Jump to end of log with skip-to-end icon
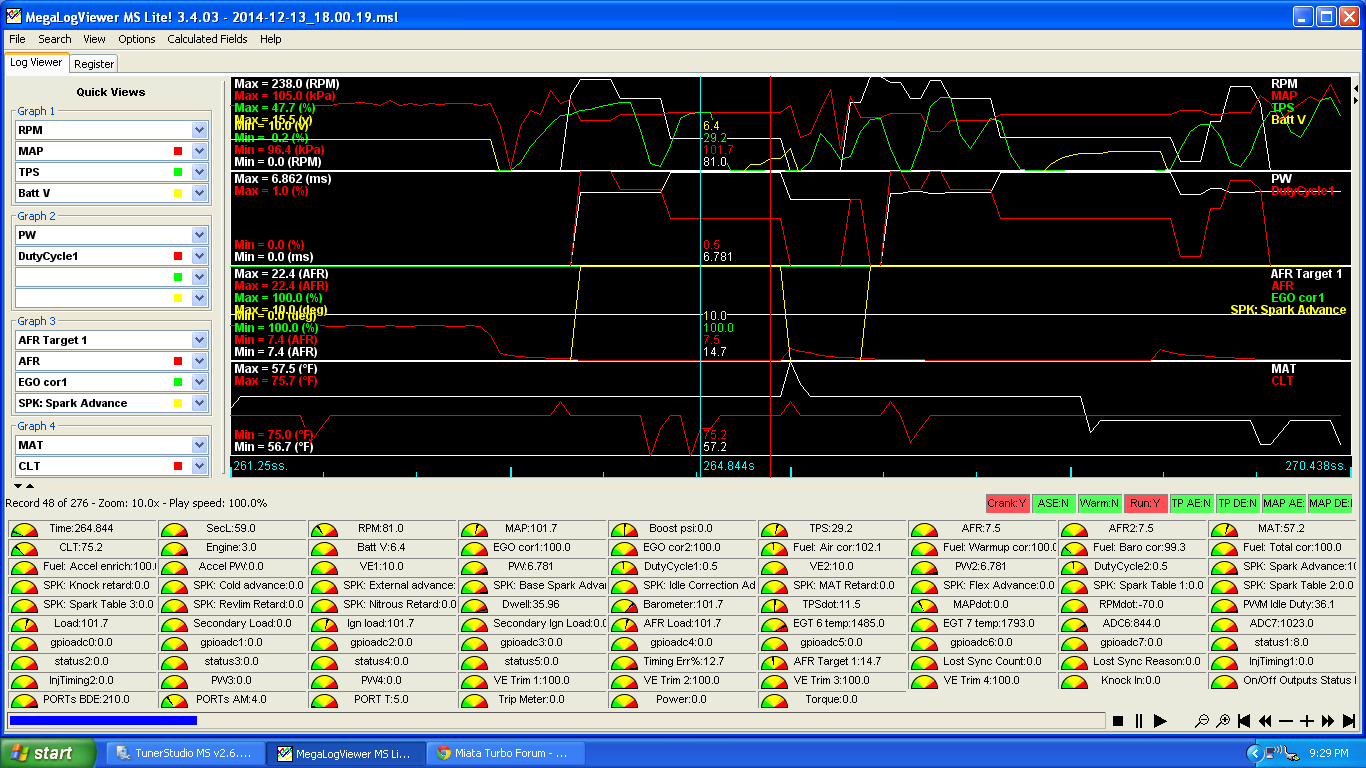The image size is (1366, 768). [1350, 720]
